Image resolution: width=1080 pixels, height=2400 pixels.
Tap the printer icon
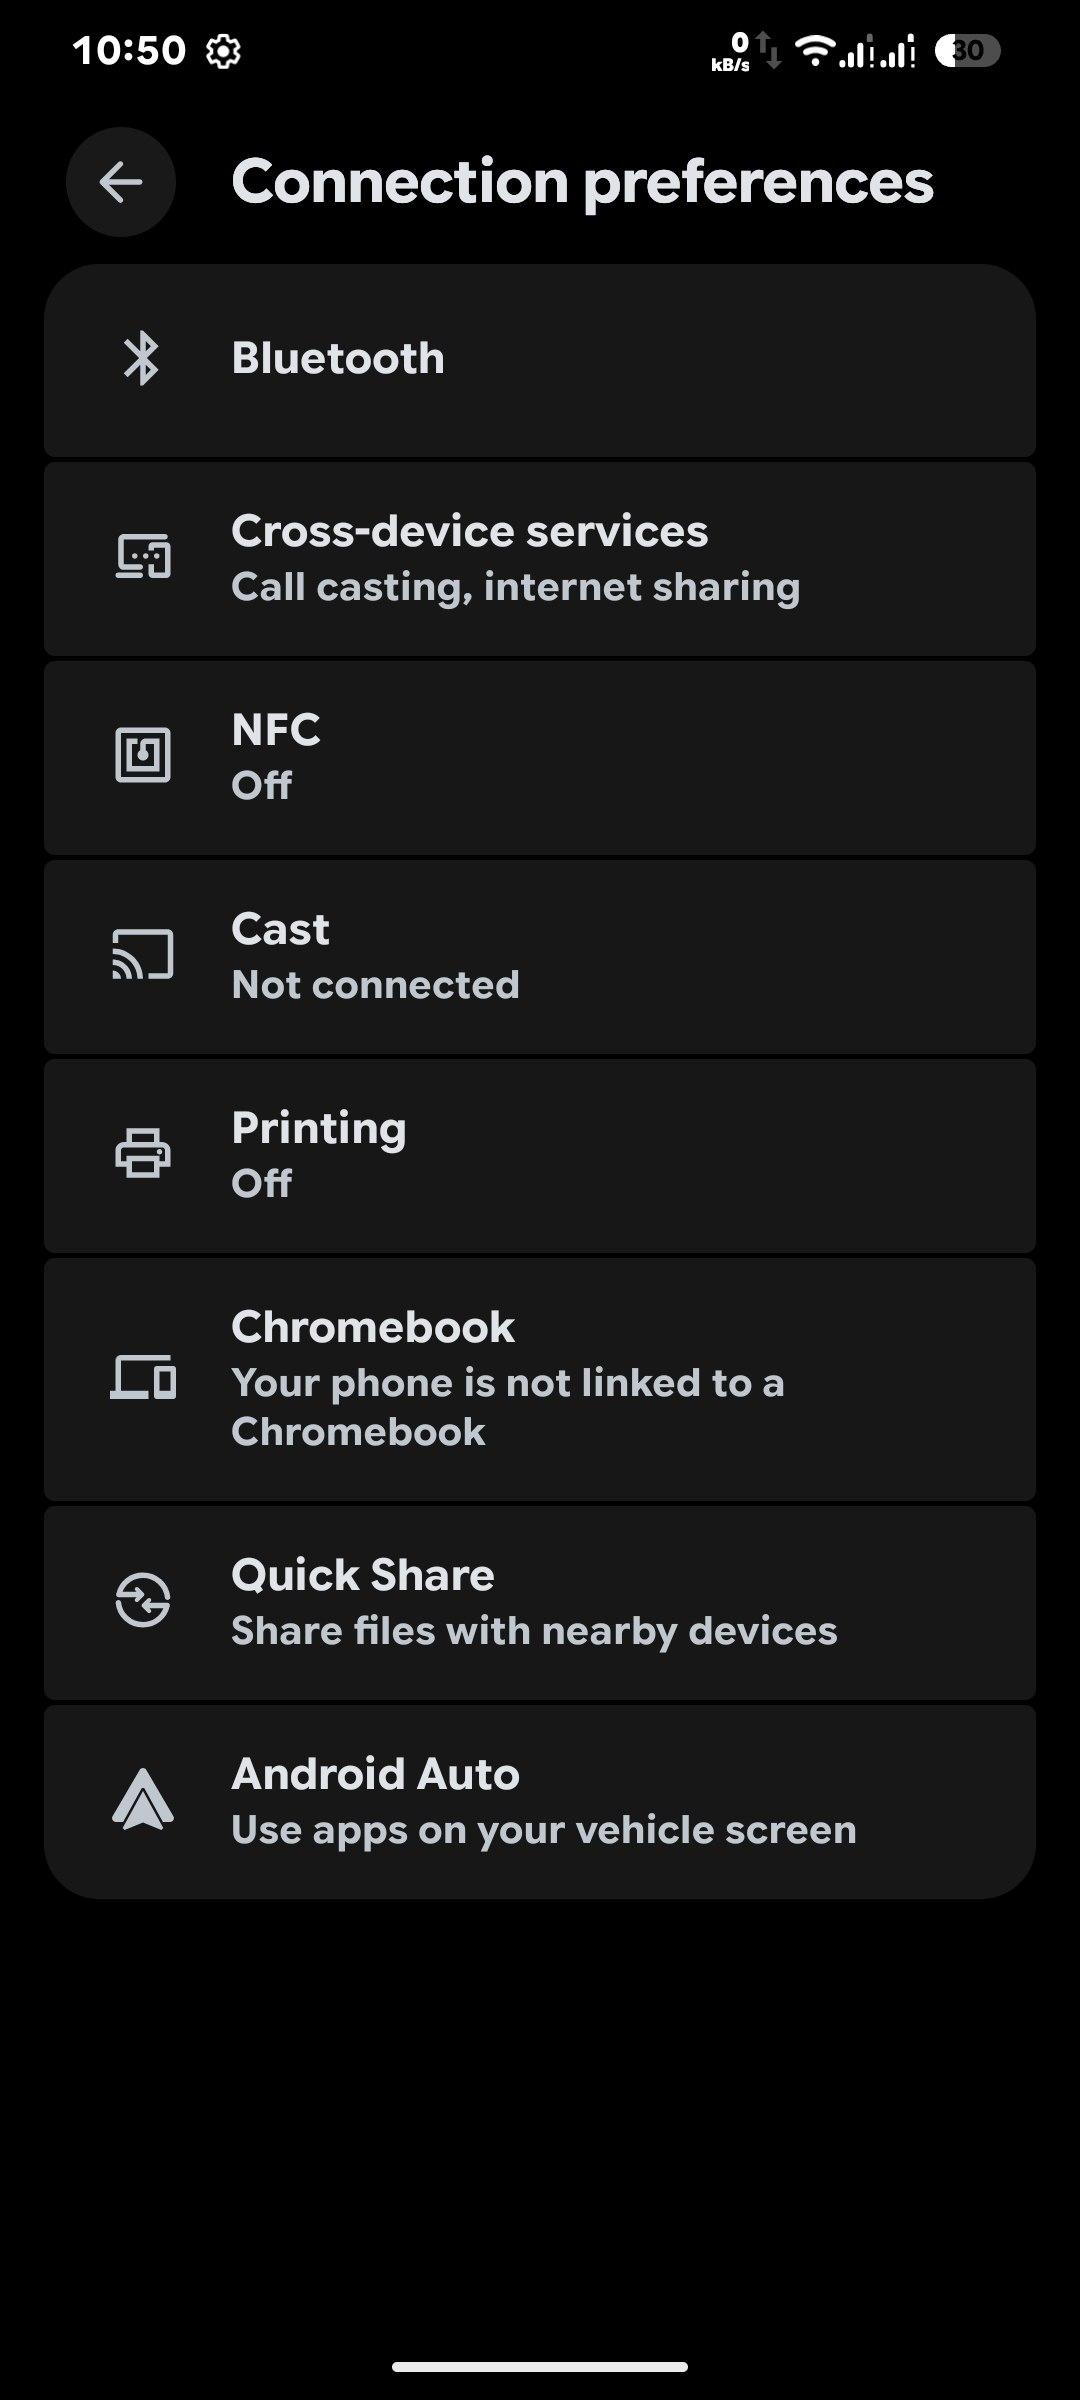143,1153
